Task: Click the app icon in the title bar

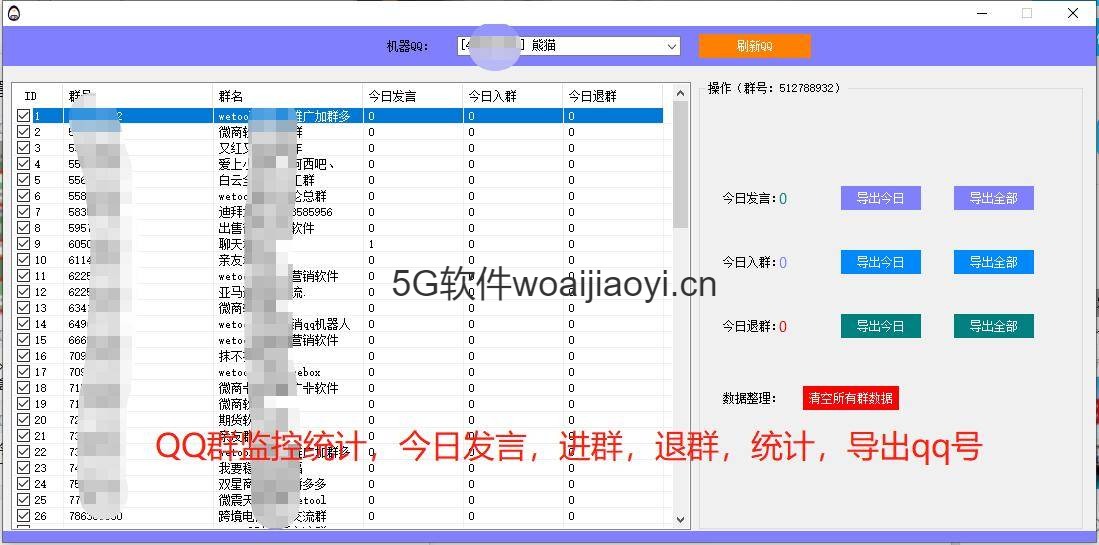Action: [13, 13]
